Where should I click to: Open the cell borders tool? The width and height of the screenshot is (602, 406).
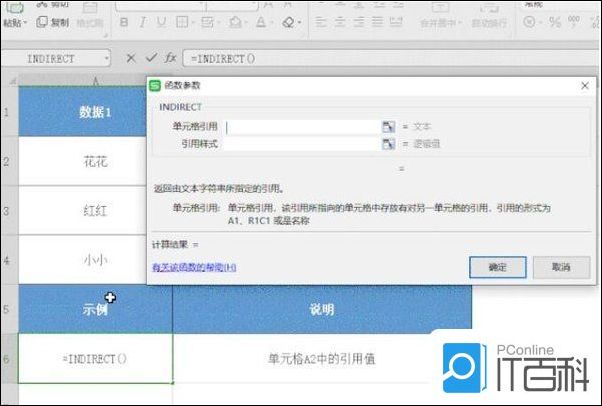point(181,22)
